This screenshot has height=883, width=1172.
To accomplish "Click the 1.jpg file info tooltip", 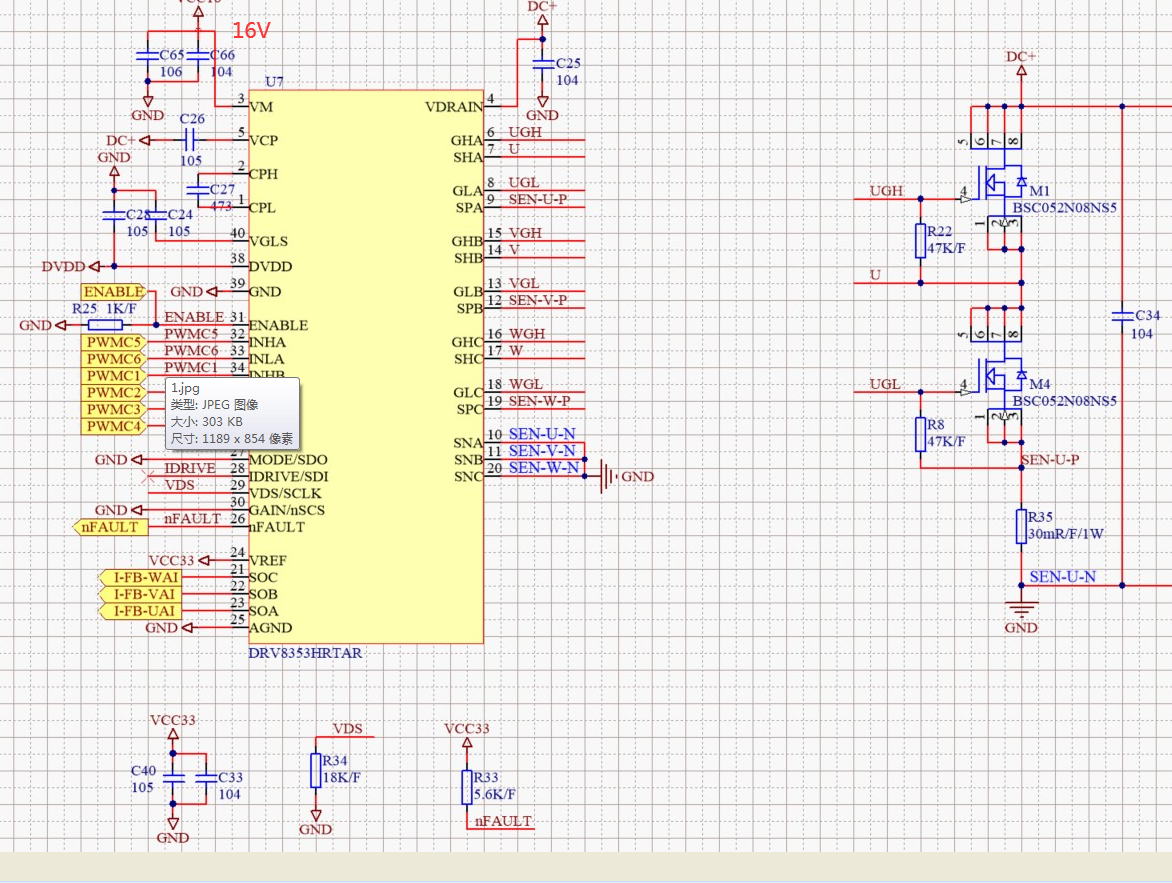I will (x=232, y=413).
